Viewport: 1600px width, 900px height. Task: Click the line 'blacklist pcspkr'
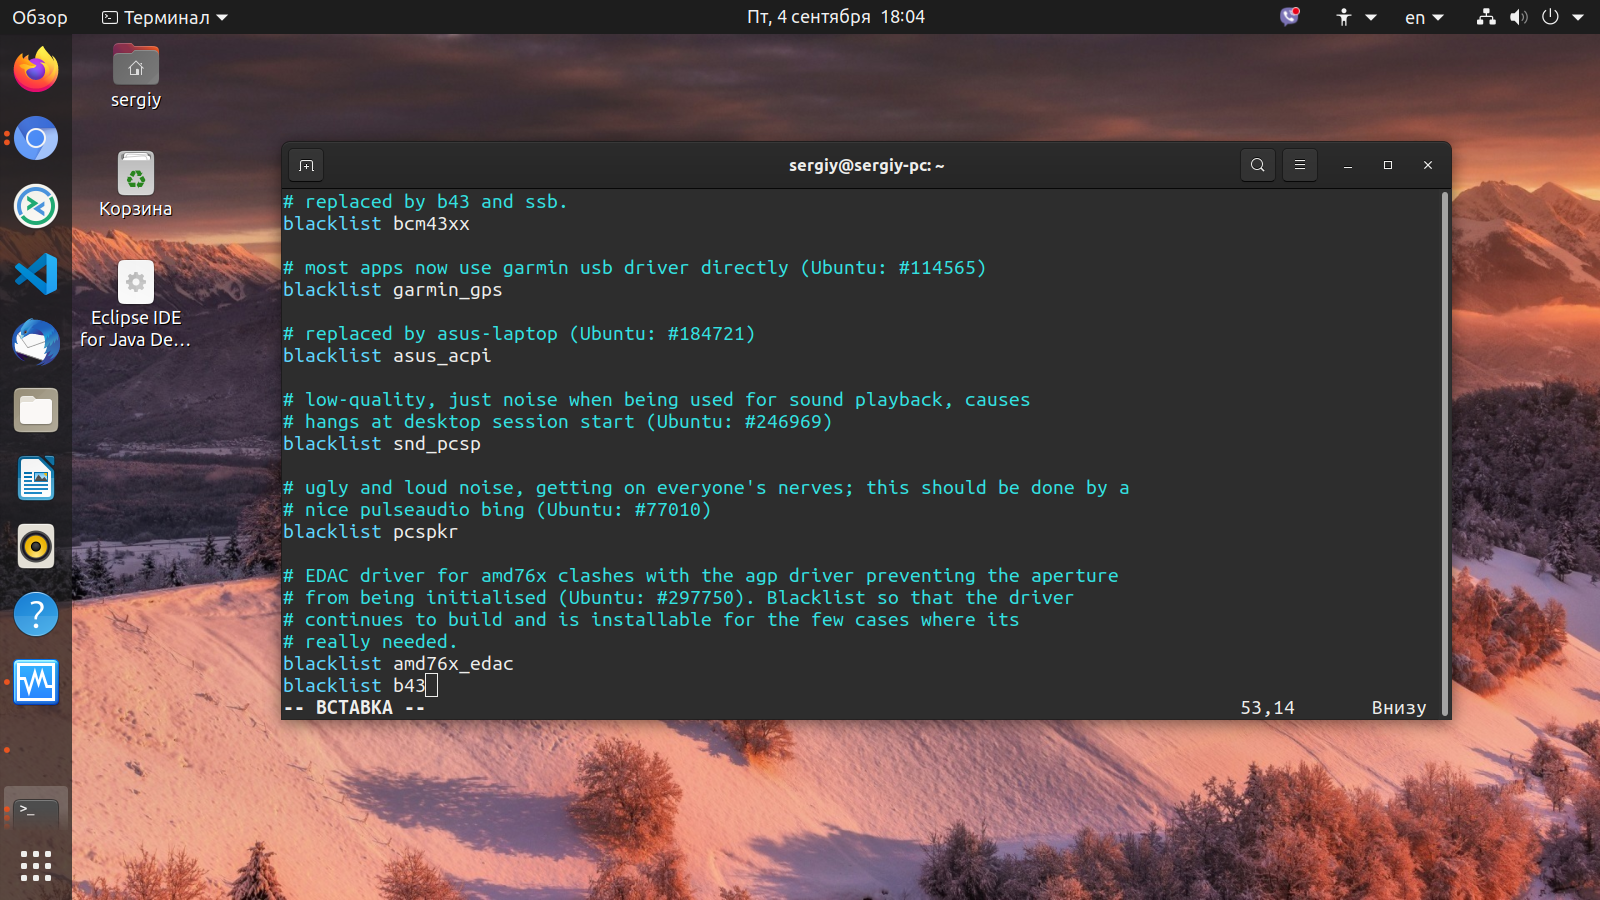point(371,532)
